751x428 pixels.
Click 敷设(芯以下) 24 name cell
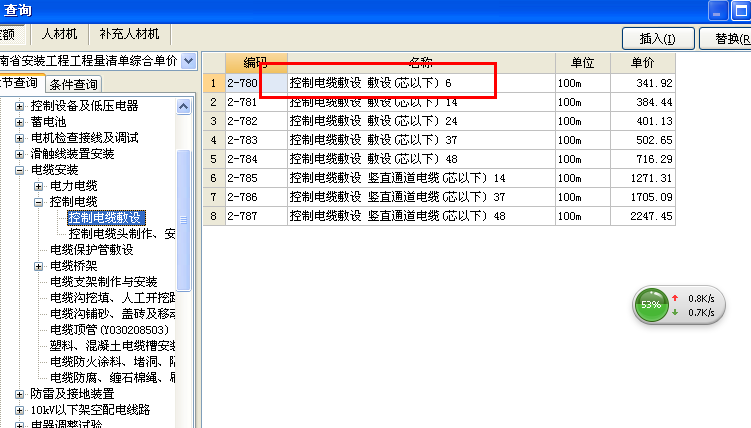[421, 121]
